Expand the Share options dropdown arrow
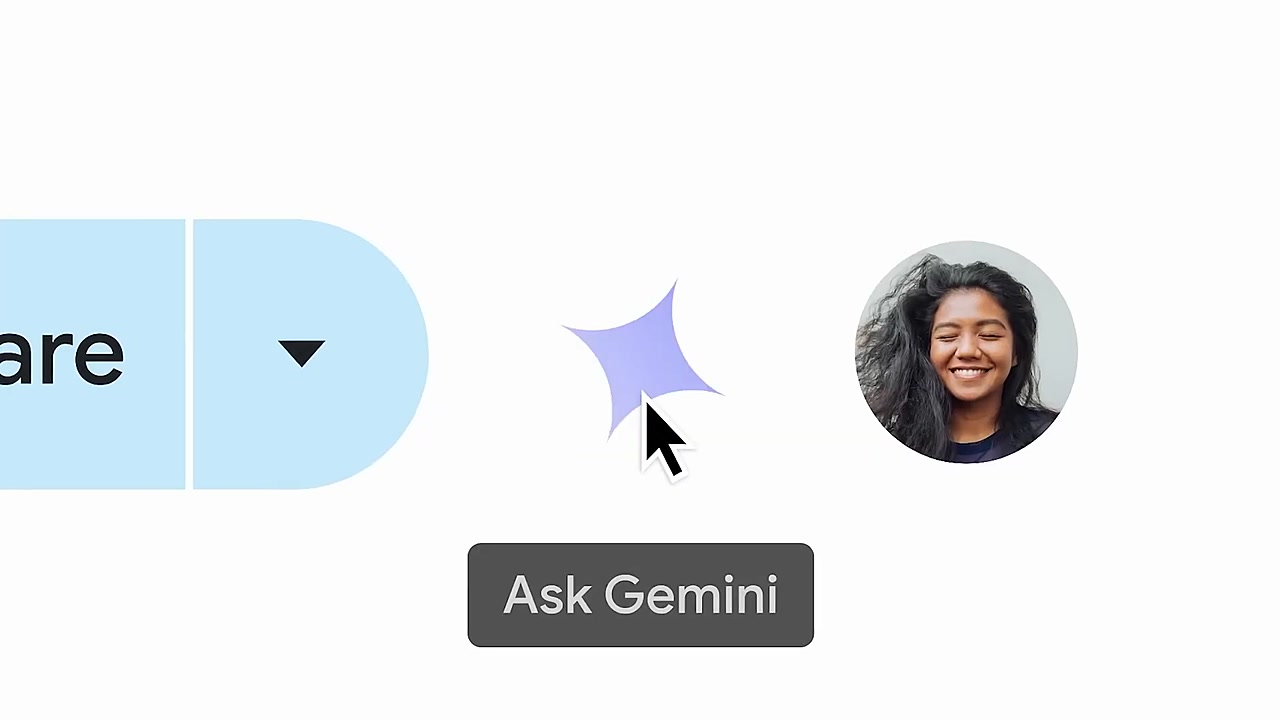Viewport: 1280px width, 720px height. (x=302, y=354)
